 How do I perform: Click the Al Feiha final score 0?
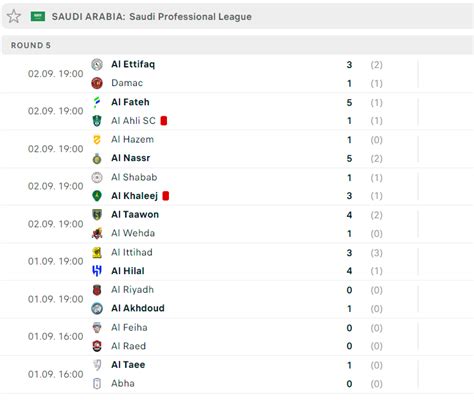click(349, 328)
